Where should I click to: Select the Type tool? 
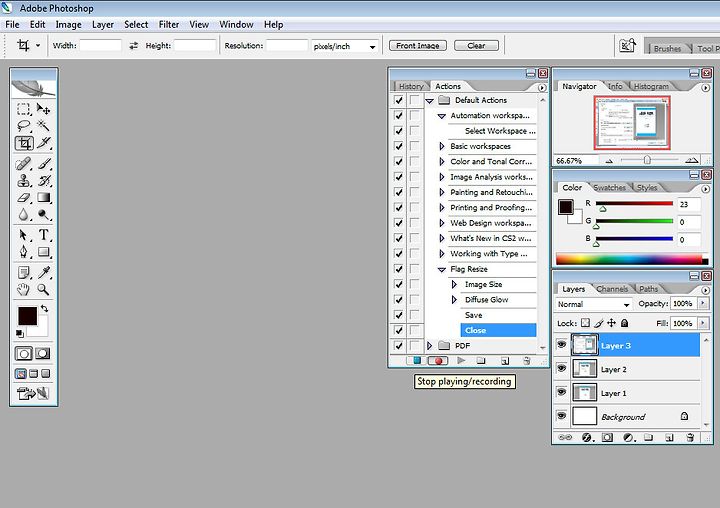point(44,235)
